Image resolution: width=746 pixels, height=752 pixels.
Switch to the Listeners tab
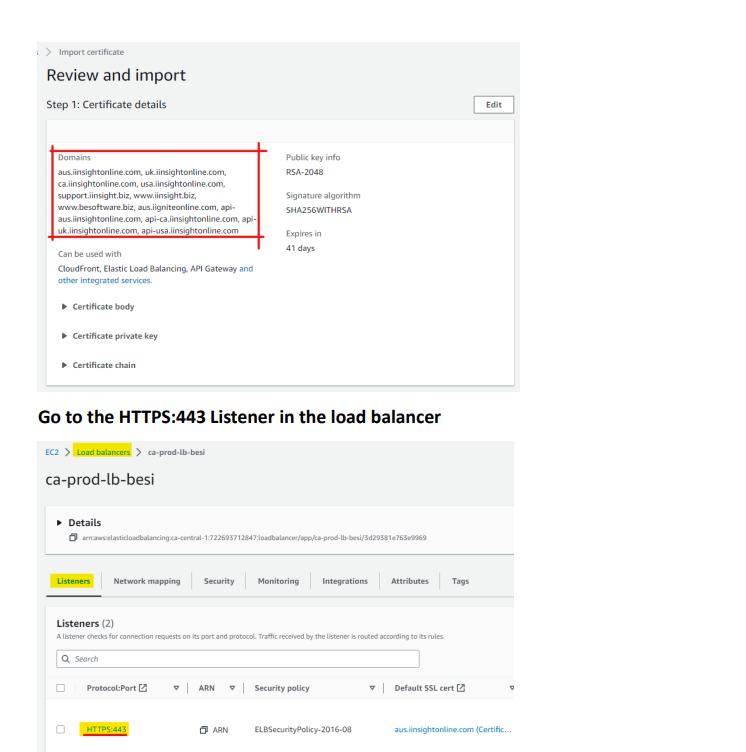click(x=73, y=581)
